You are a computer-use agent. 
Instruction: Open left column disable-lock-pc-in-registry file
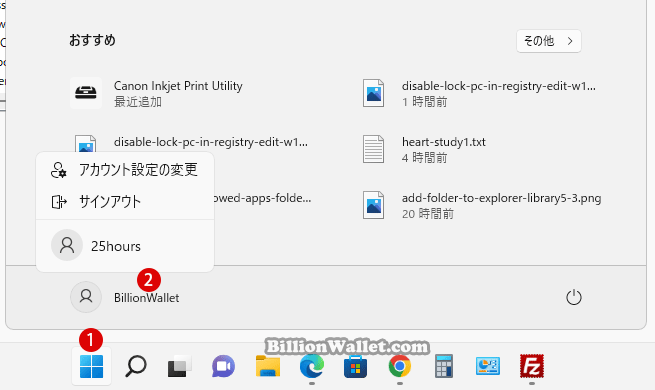211,142
